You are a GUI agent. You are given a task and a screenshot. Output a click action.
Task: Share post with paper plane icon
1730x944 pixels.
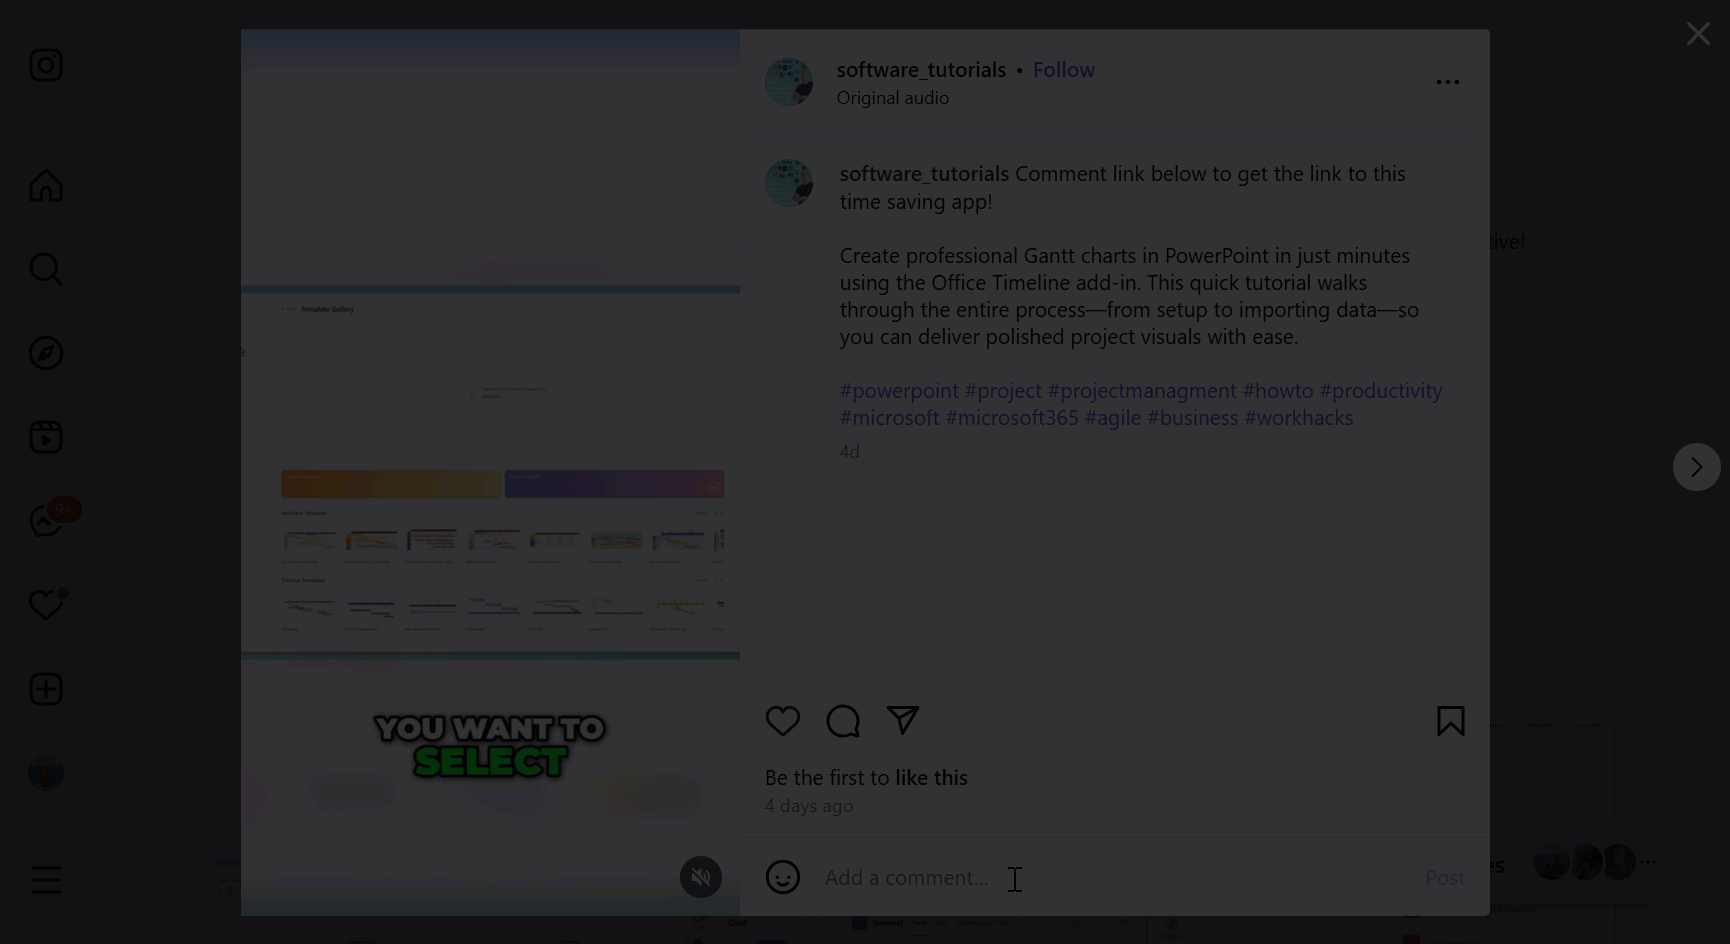(x=903, y=721)
